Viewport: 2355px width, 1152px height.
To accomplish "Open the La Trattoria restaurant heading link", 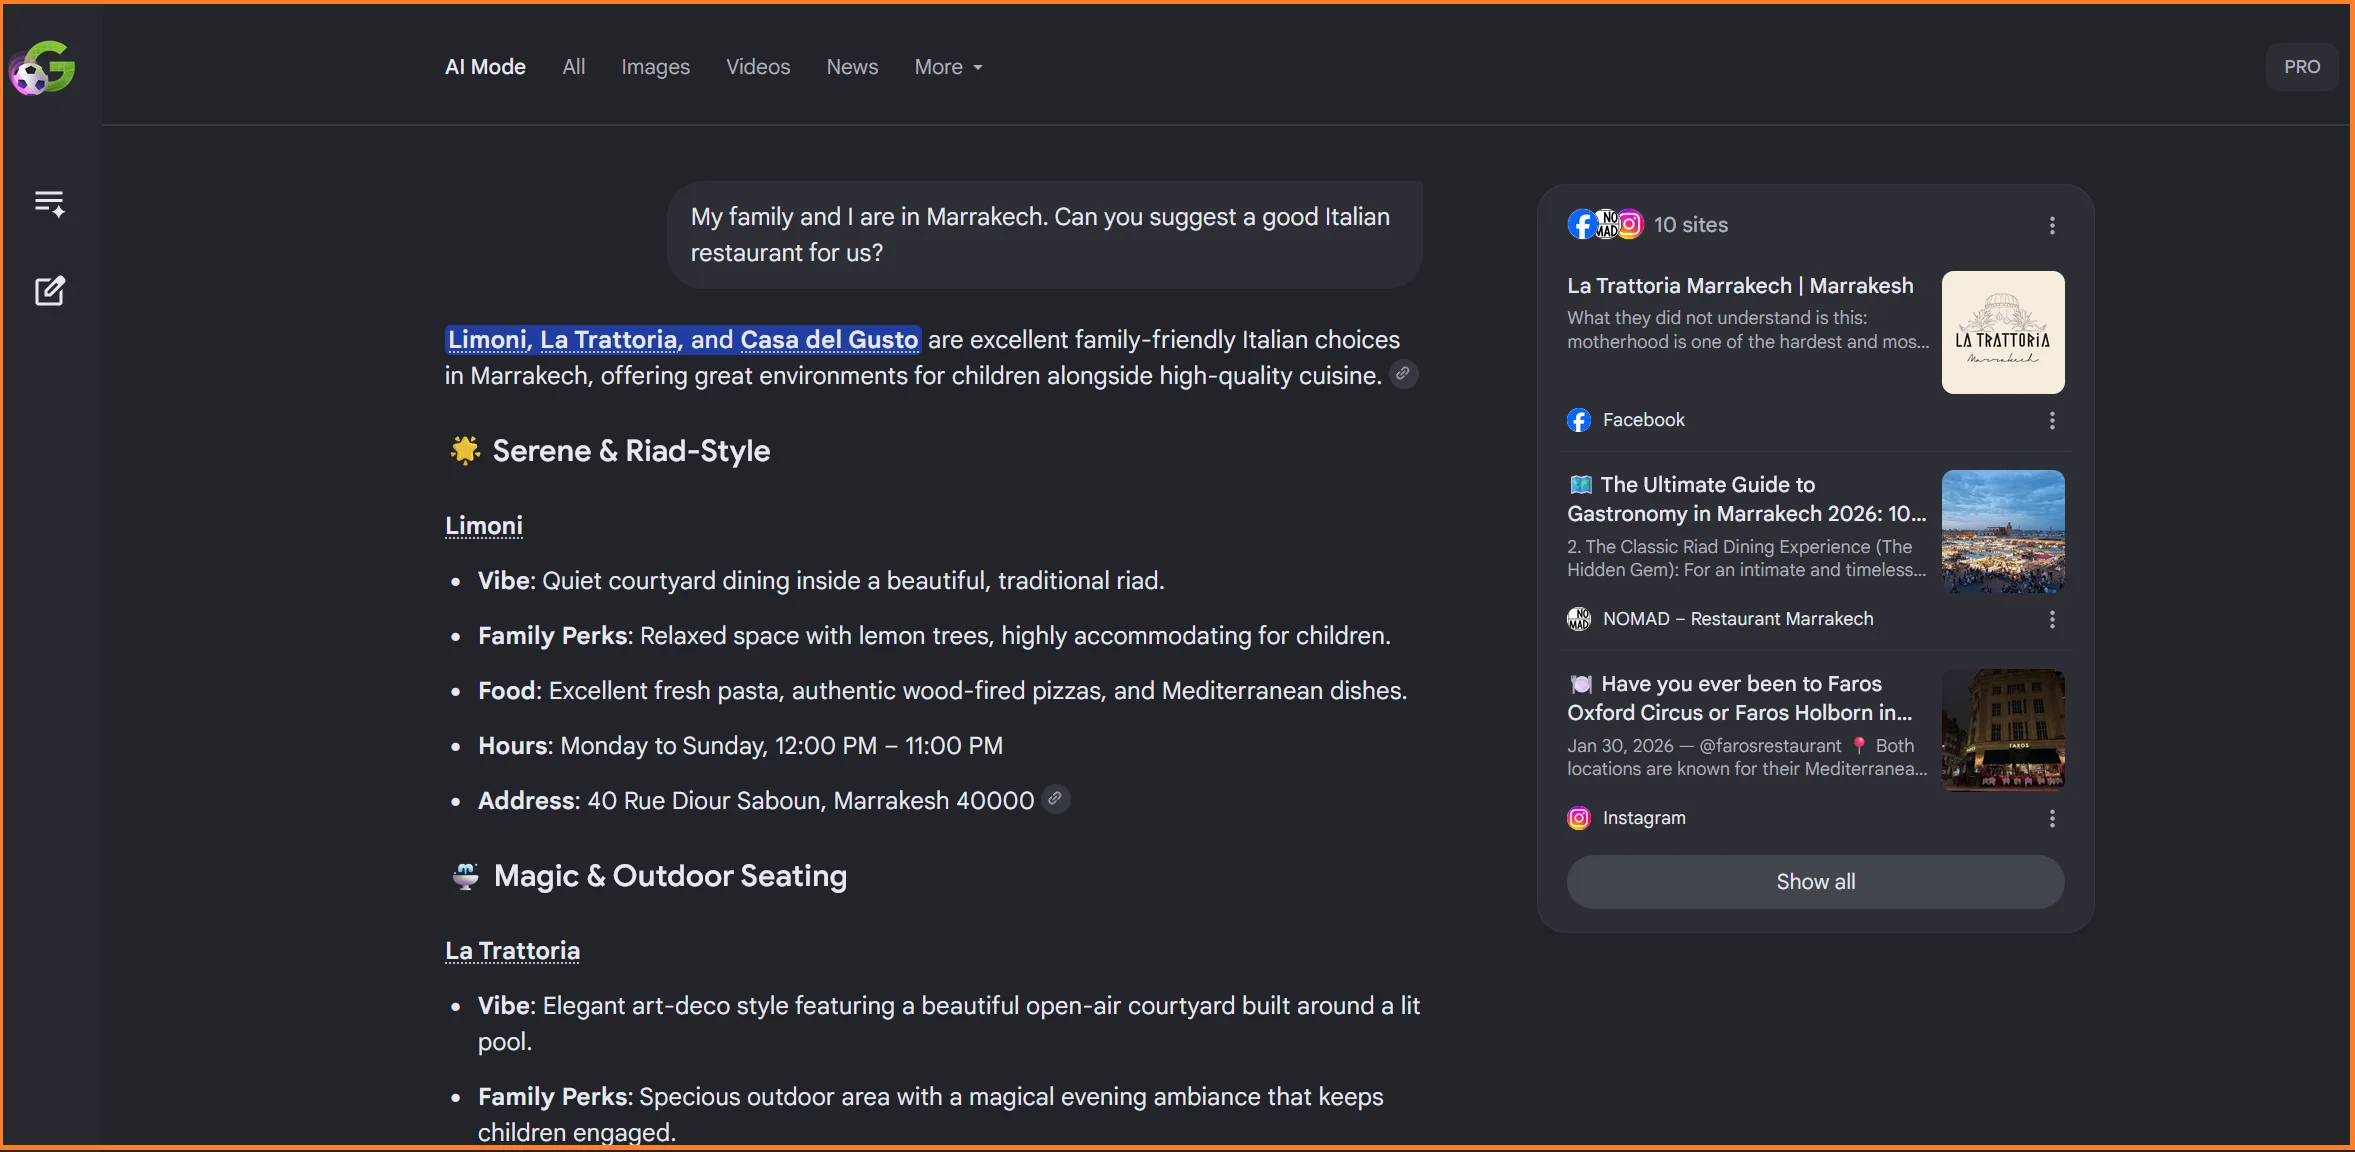I will tap(512, 950).
